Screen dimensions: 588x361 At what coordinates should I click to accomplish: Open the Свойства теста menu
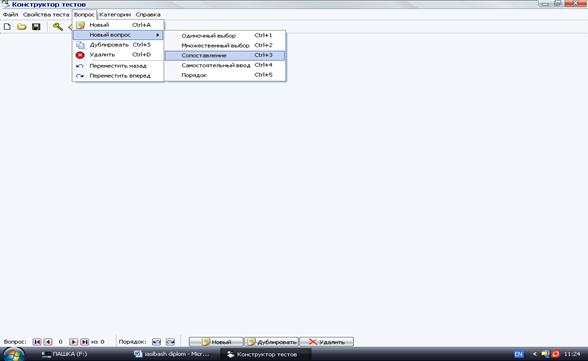pos(46,15)
